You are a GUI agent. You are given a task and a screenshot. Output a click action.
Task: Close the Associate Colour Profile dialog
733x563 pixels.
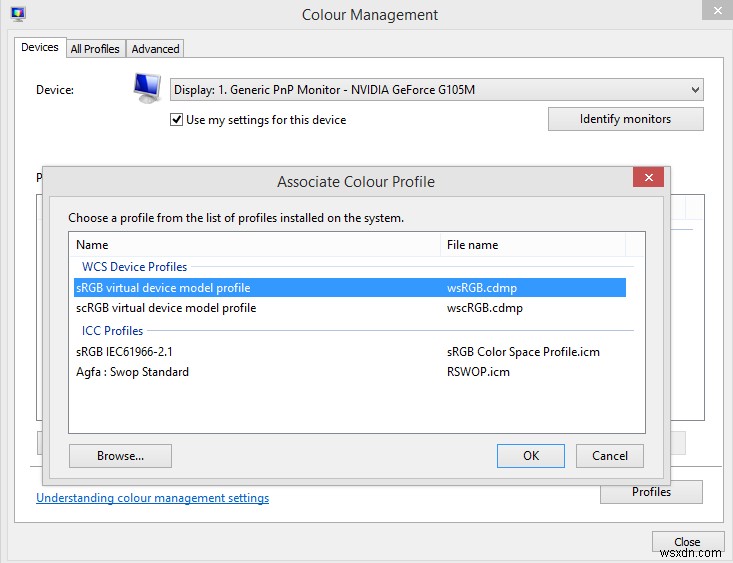(649, 178)
